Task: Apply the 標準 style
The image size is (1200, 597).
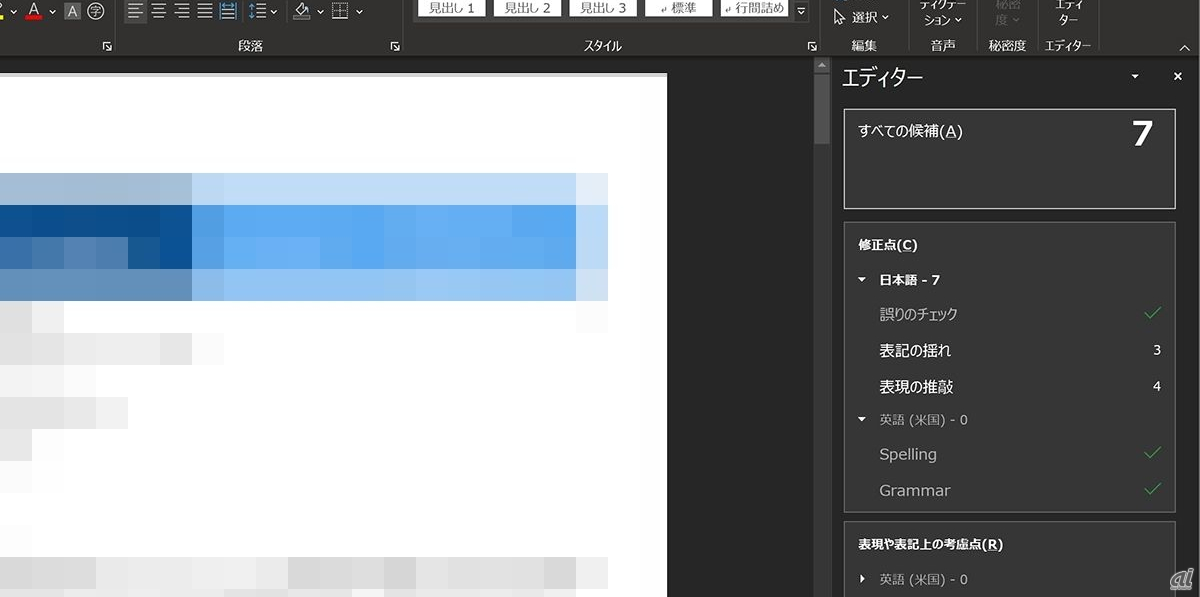Action: coord(678,8)
